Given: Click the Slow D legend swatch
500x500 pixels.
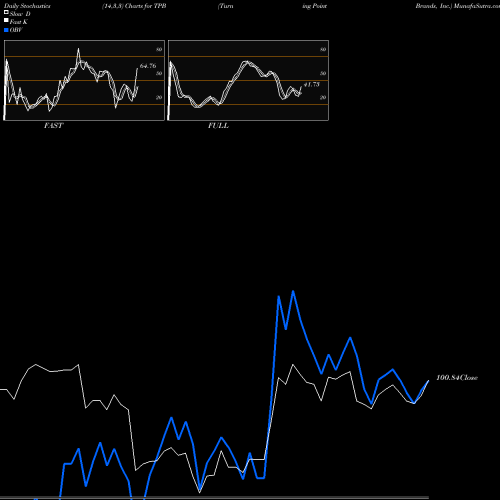Looking at the screenshot, I should click(x=6, y=13).
